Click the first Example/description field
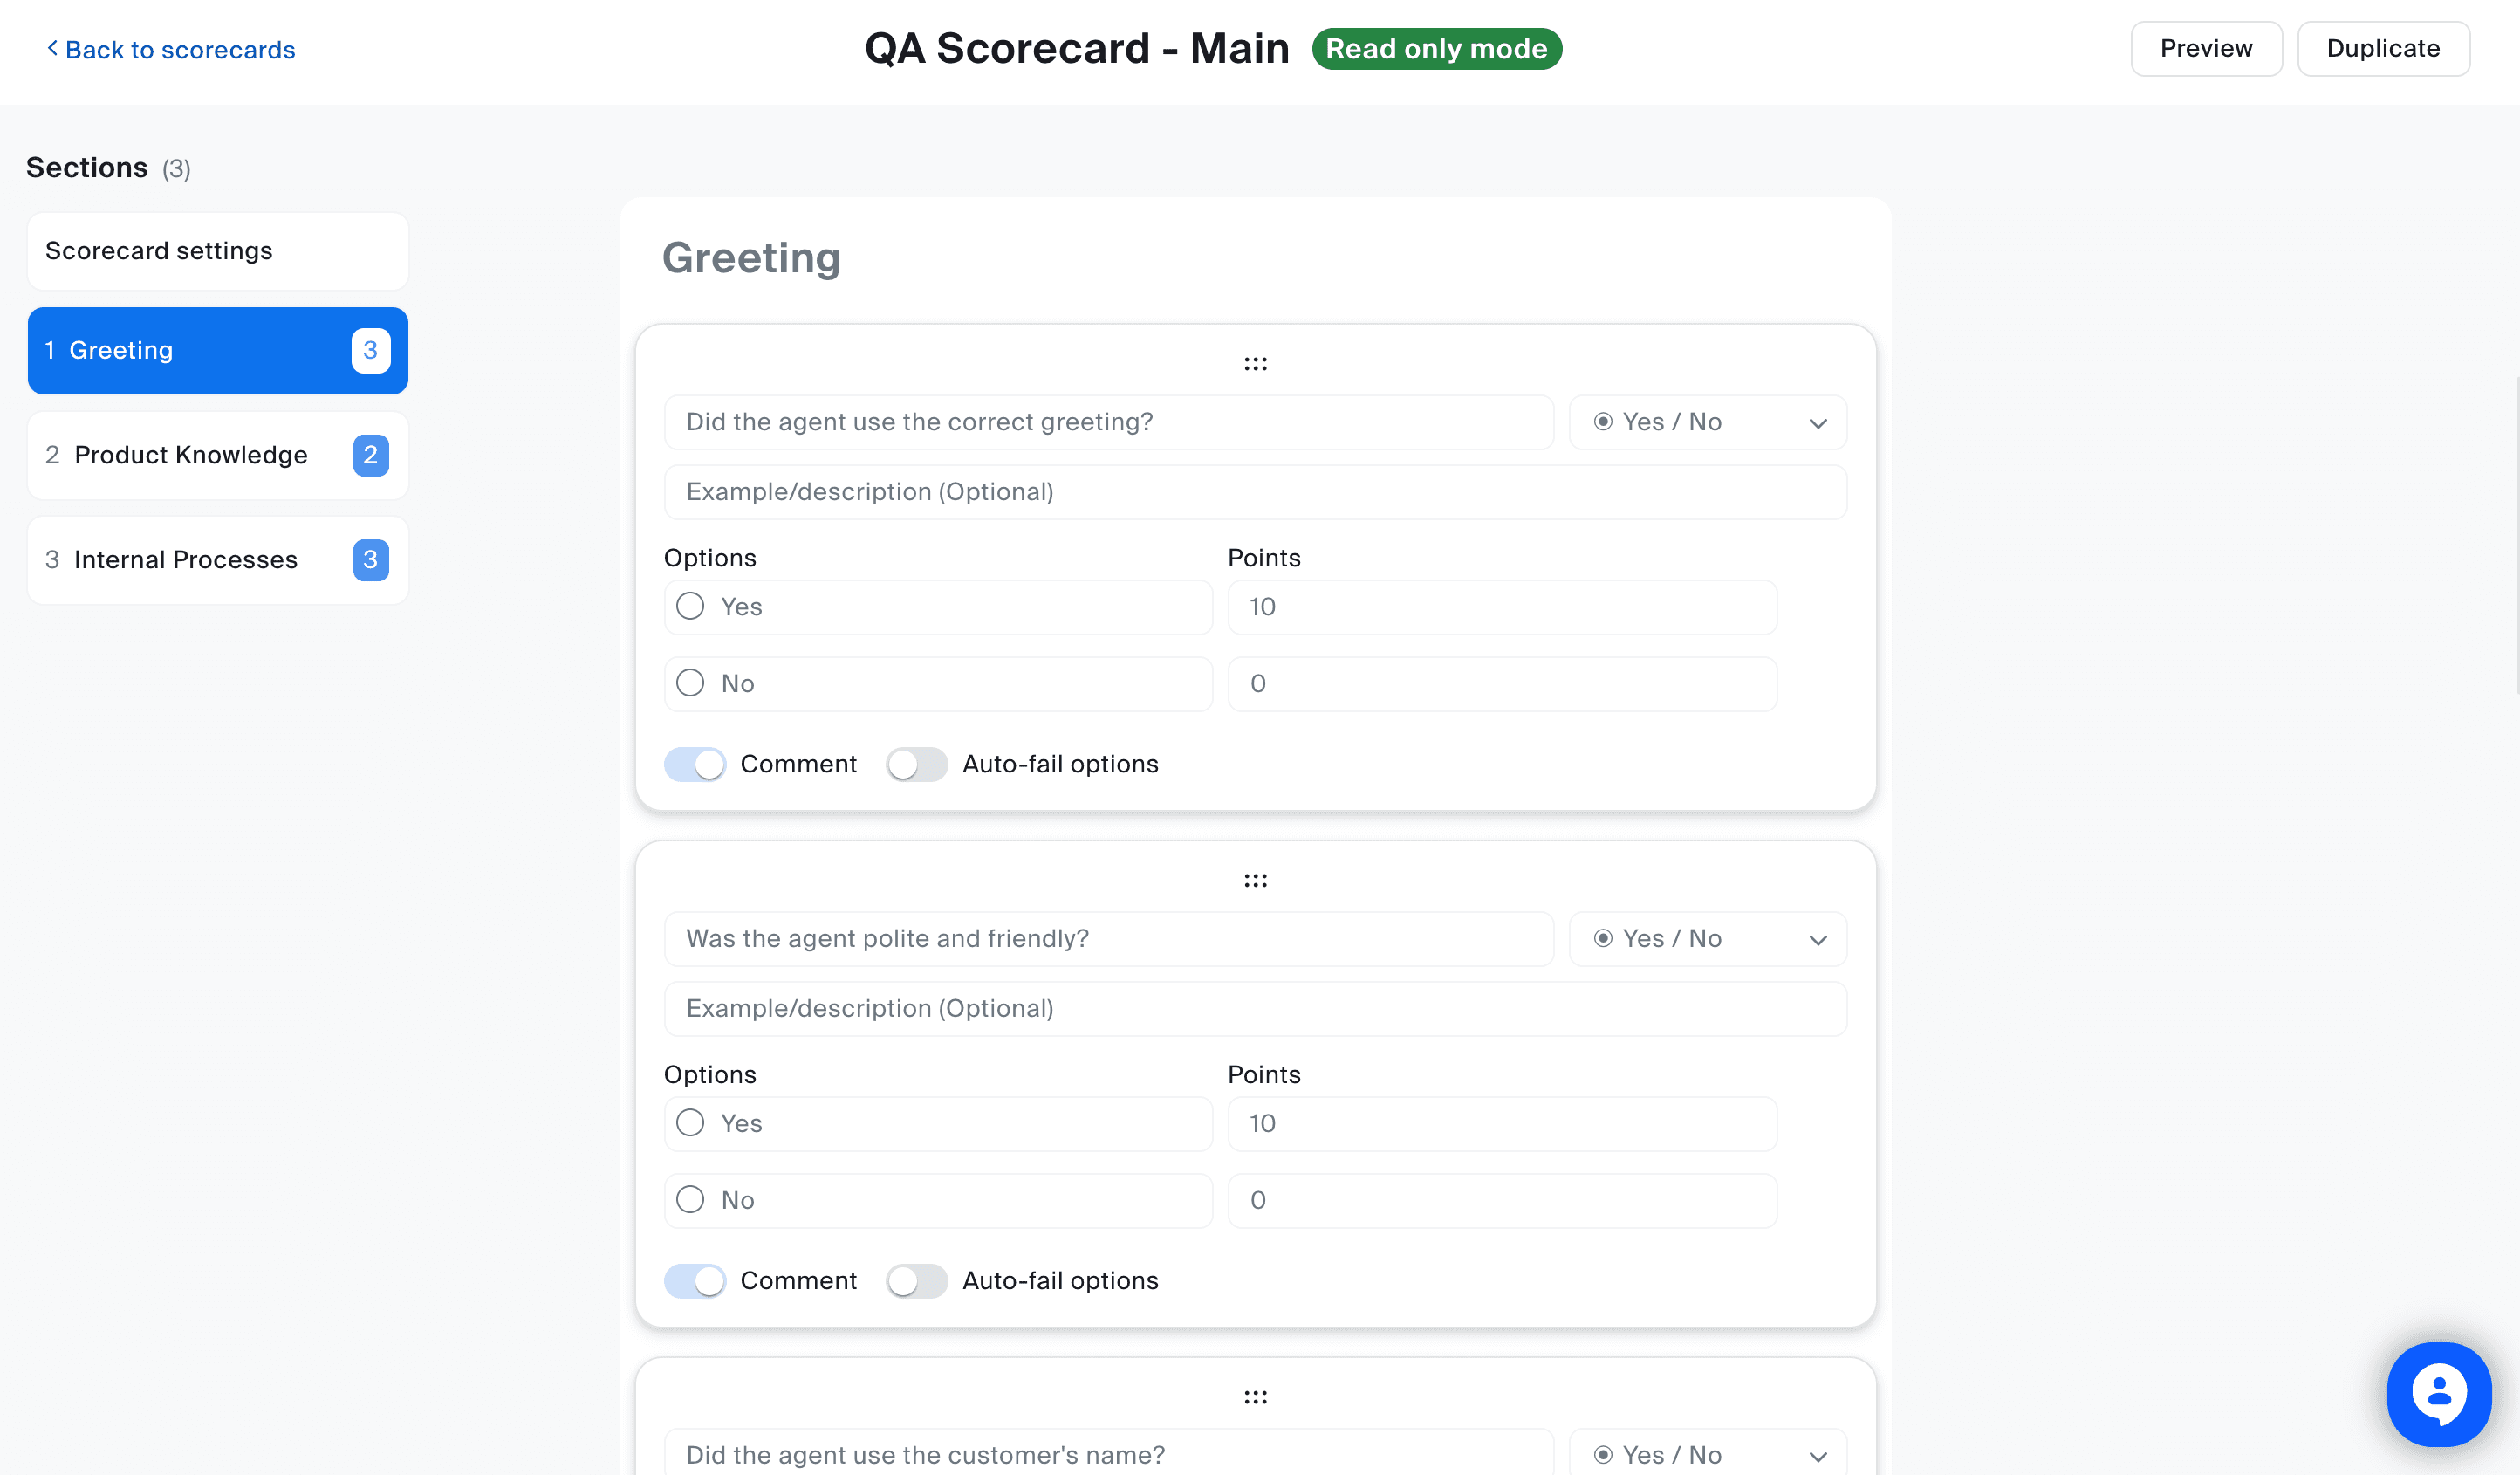The height and width of the screenshot is (1475, 2520). [x=1254, y=492]
